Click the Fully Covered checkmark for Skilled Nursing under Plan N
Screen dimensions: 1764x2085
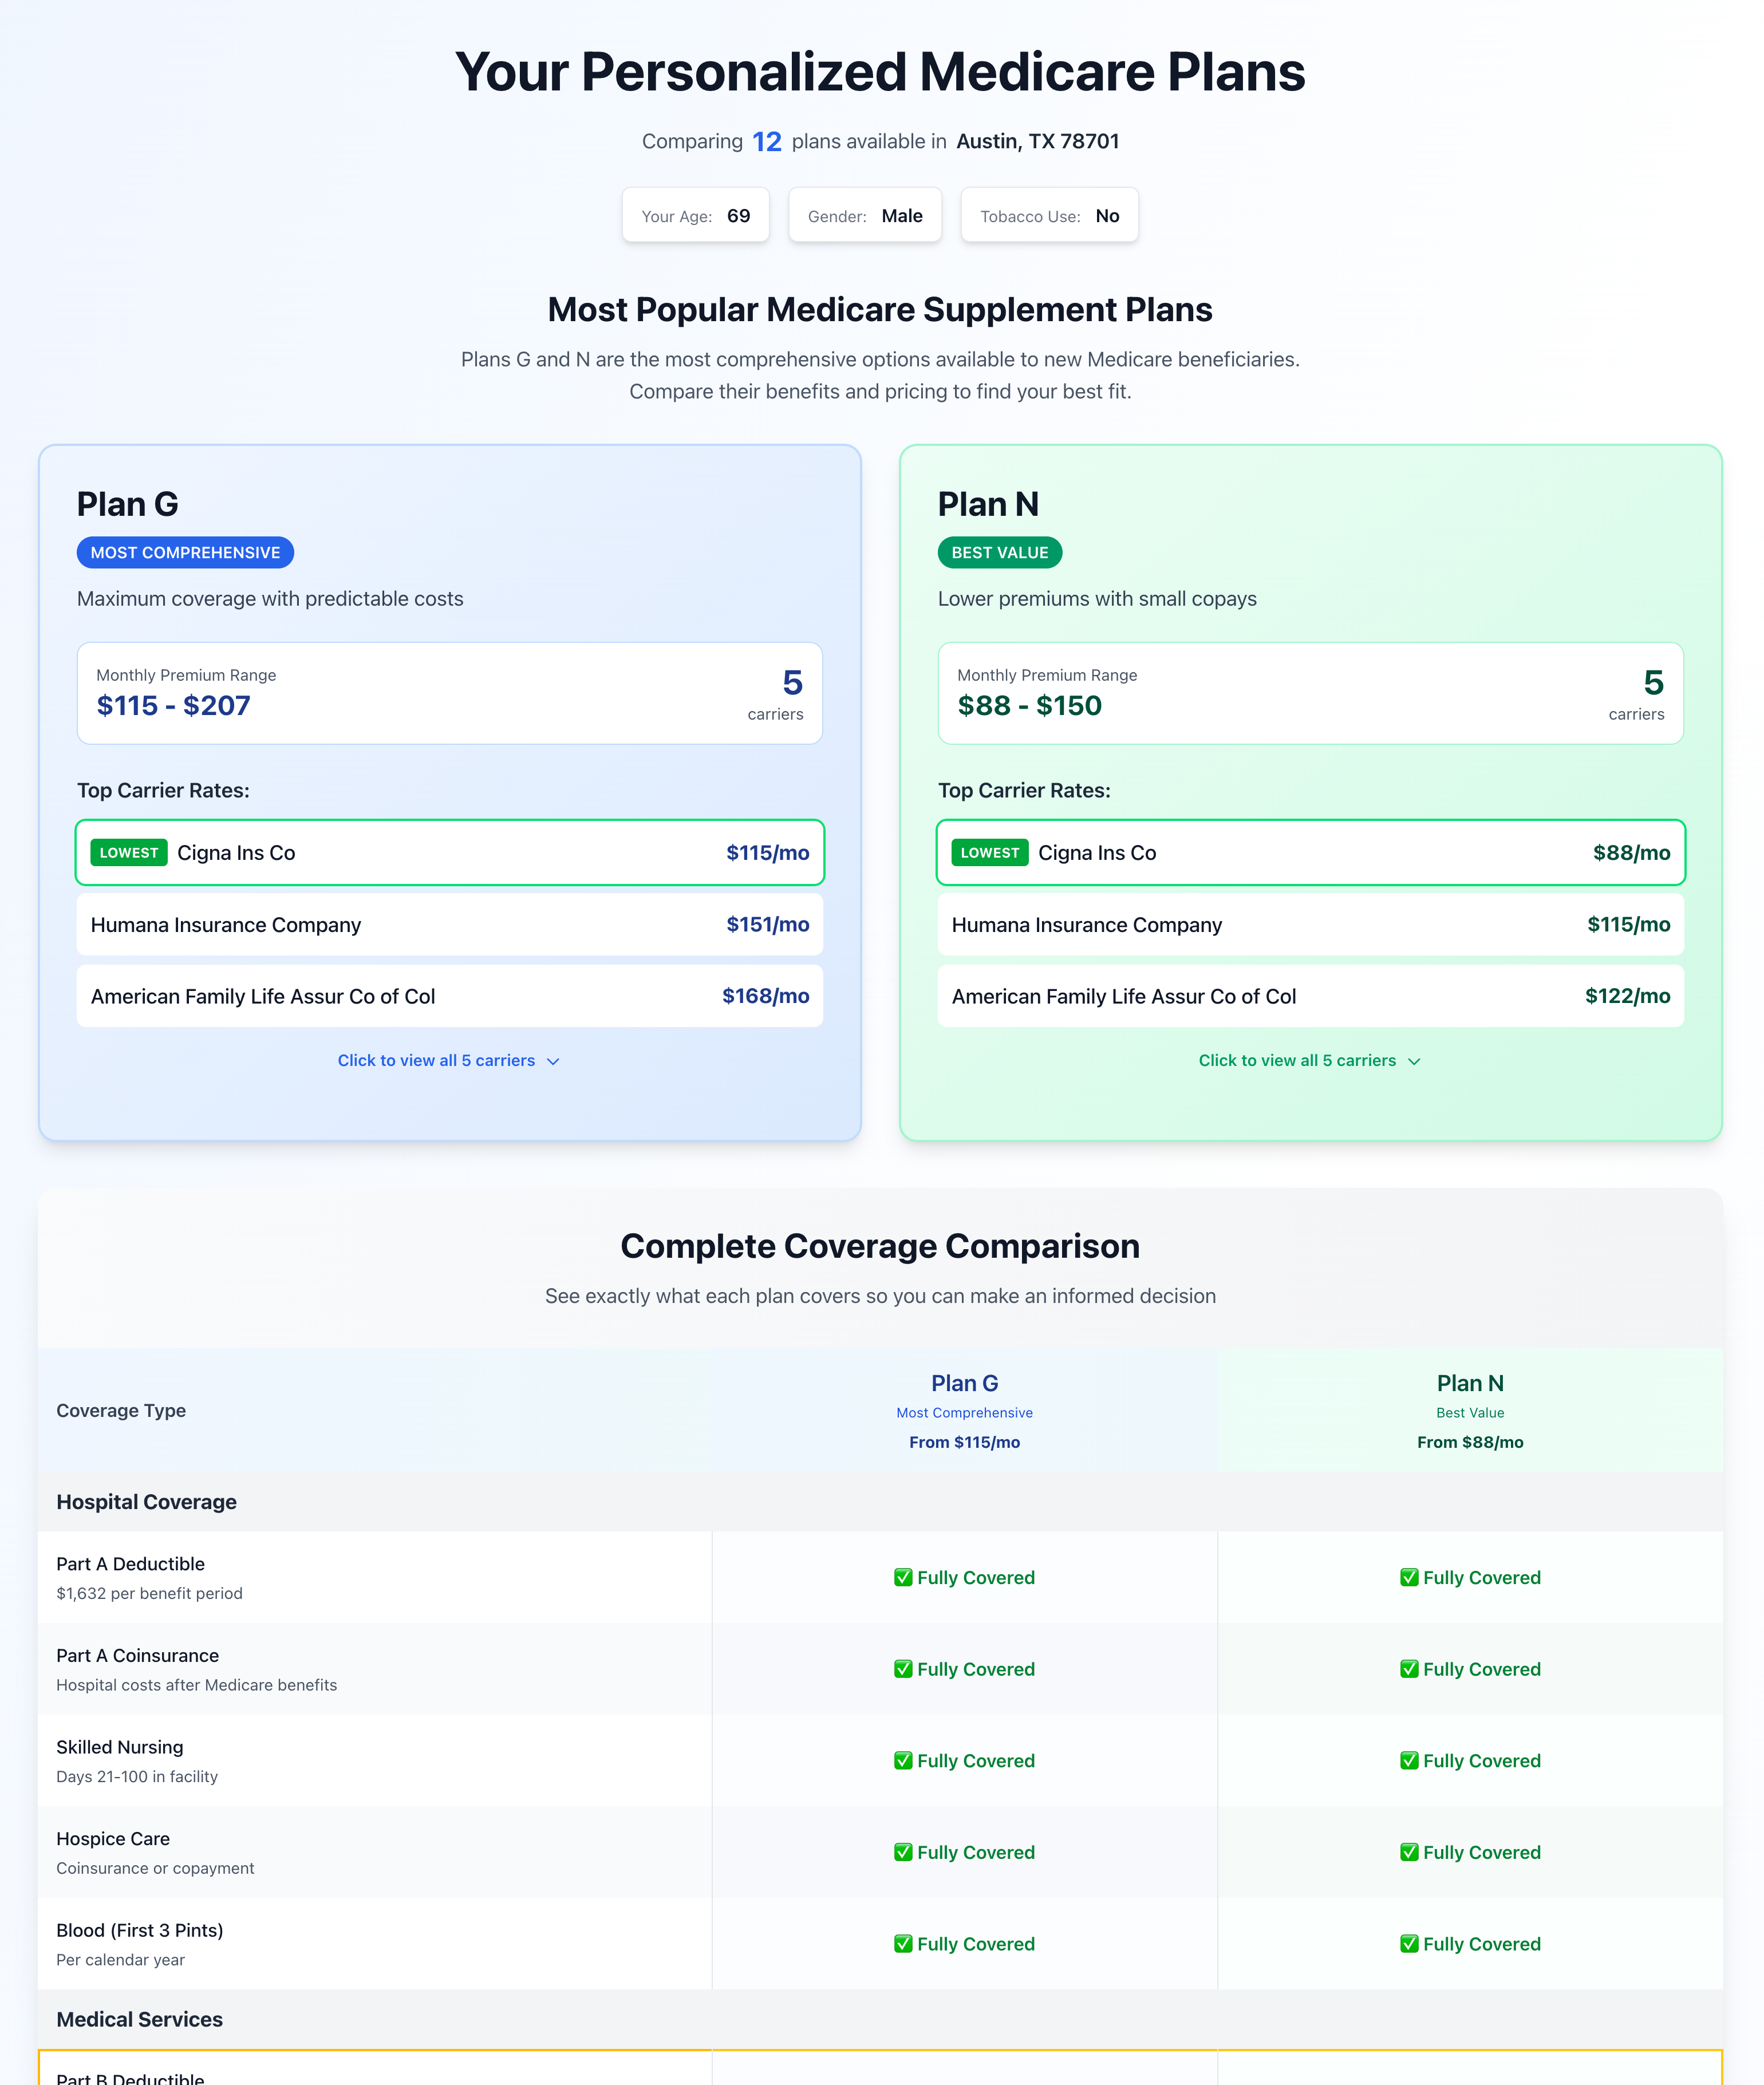1409,1761
